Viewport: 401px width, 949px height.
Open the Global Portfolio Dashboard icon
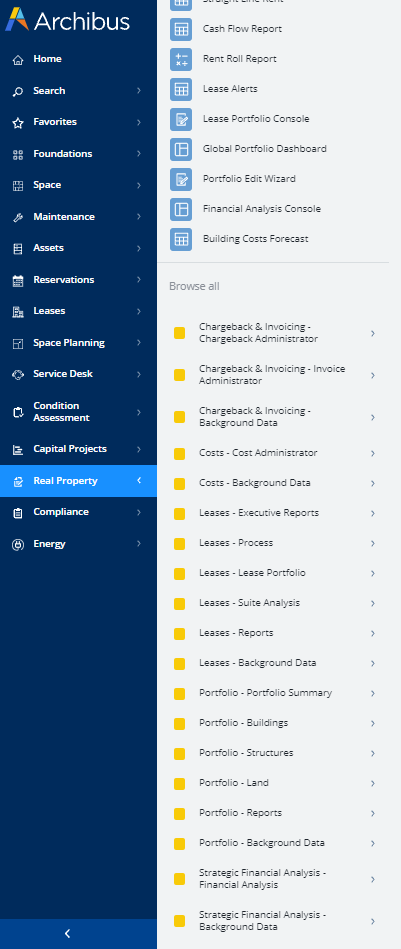(x=181, y=149)
